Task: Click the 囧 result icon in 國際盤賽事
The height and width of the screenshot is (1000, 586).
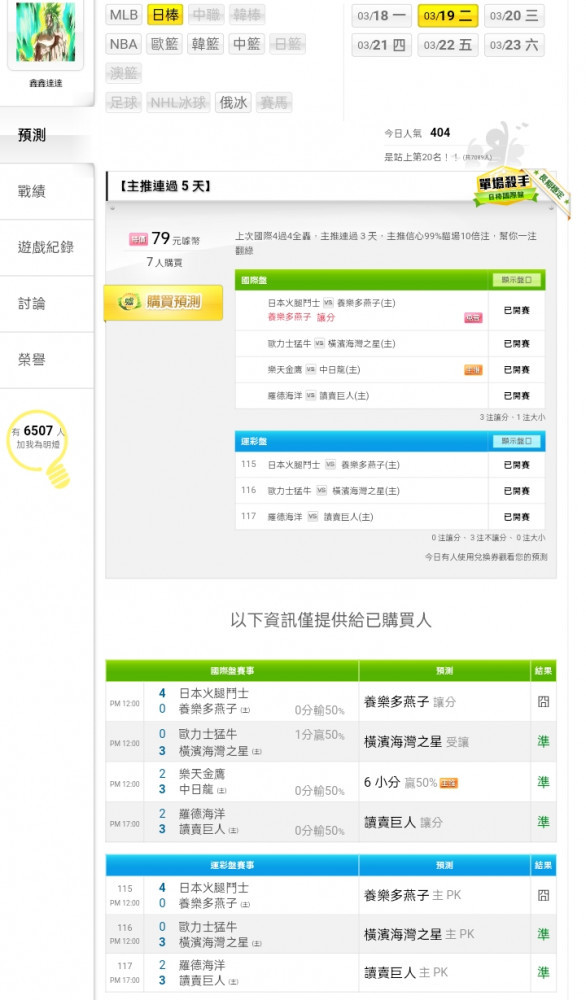Action: [543, 702]
